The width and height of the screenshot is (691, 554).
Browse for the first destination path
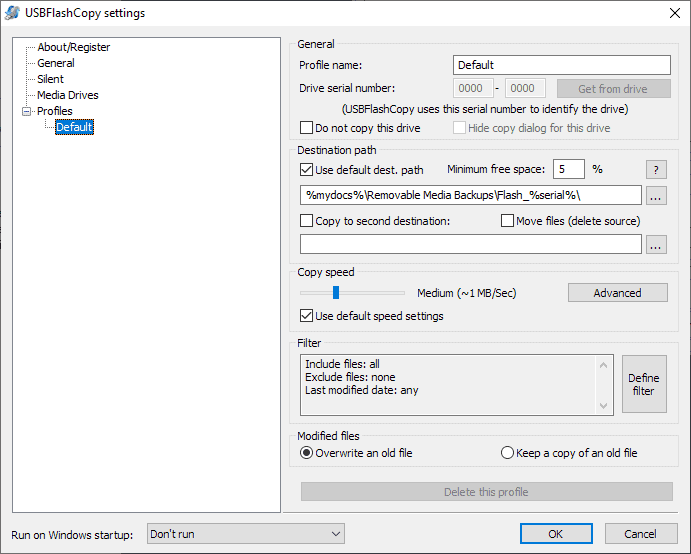pyautogui.click(x=656, y=195)
